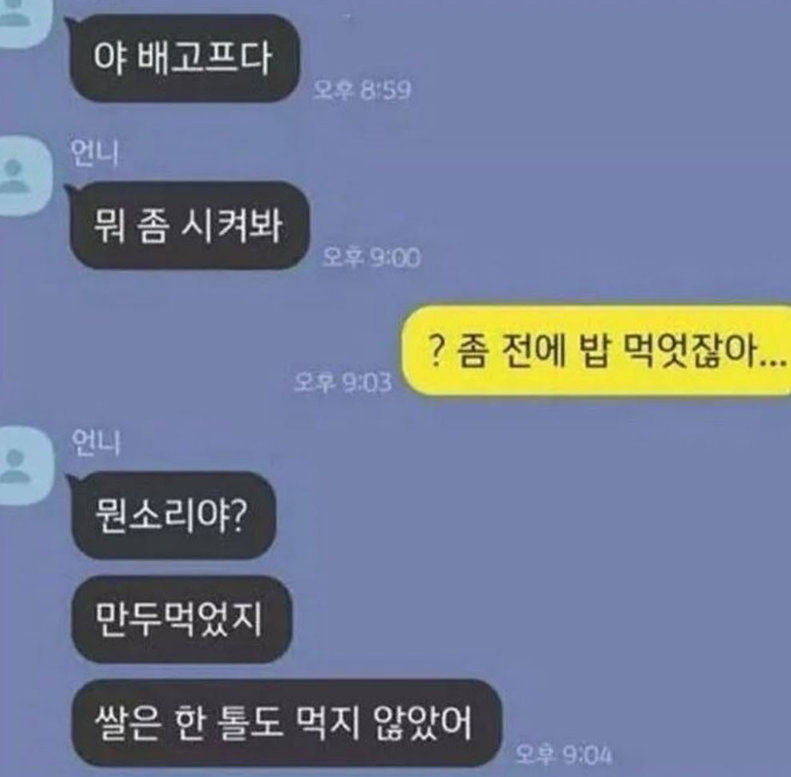Select the 뭐 좀 시켜봐 message bubble
This screenshot has width=791, height=777.
[x=188, y=226]
